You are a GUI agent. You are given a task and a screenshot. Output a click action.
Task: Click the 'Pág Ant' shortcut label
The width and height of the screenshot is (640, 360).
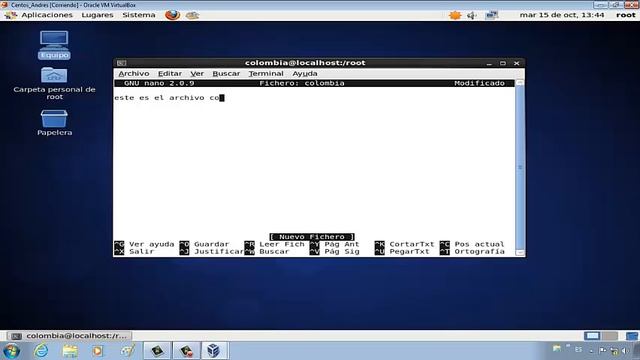[x=342, y=244]
